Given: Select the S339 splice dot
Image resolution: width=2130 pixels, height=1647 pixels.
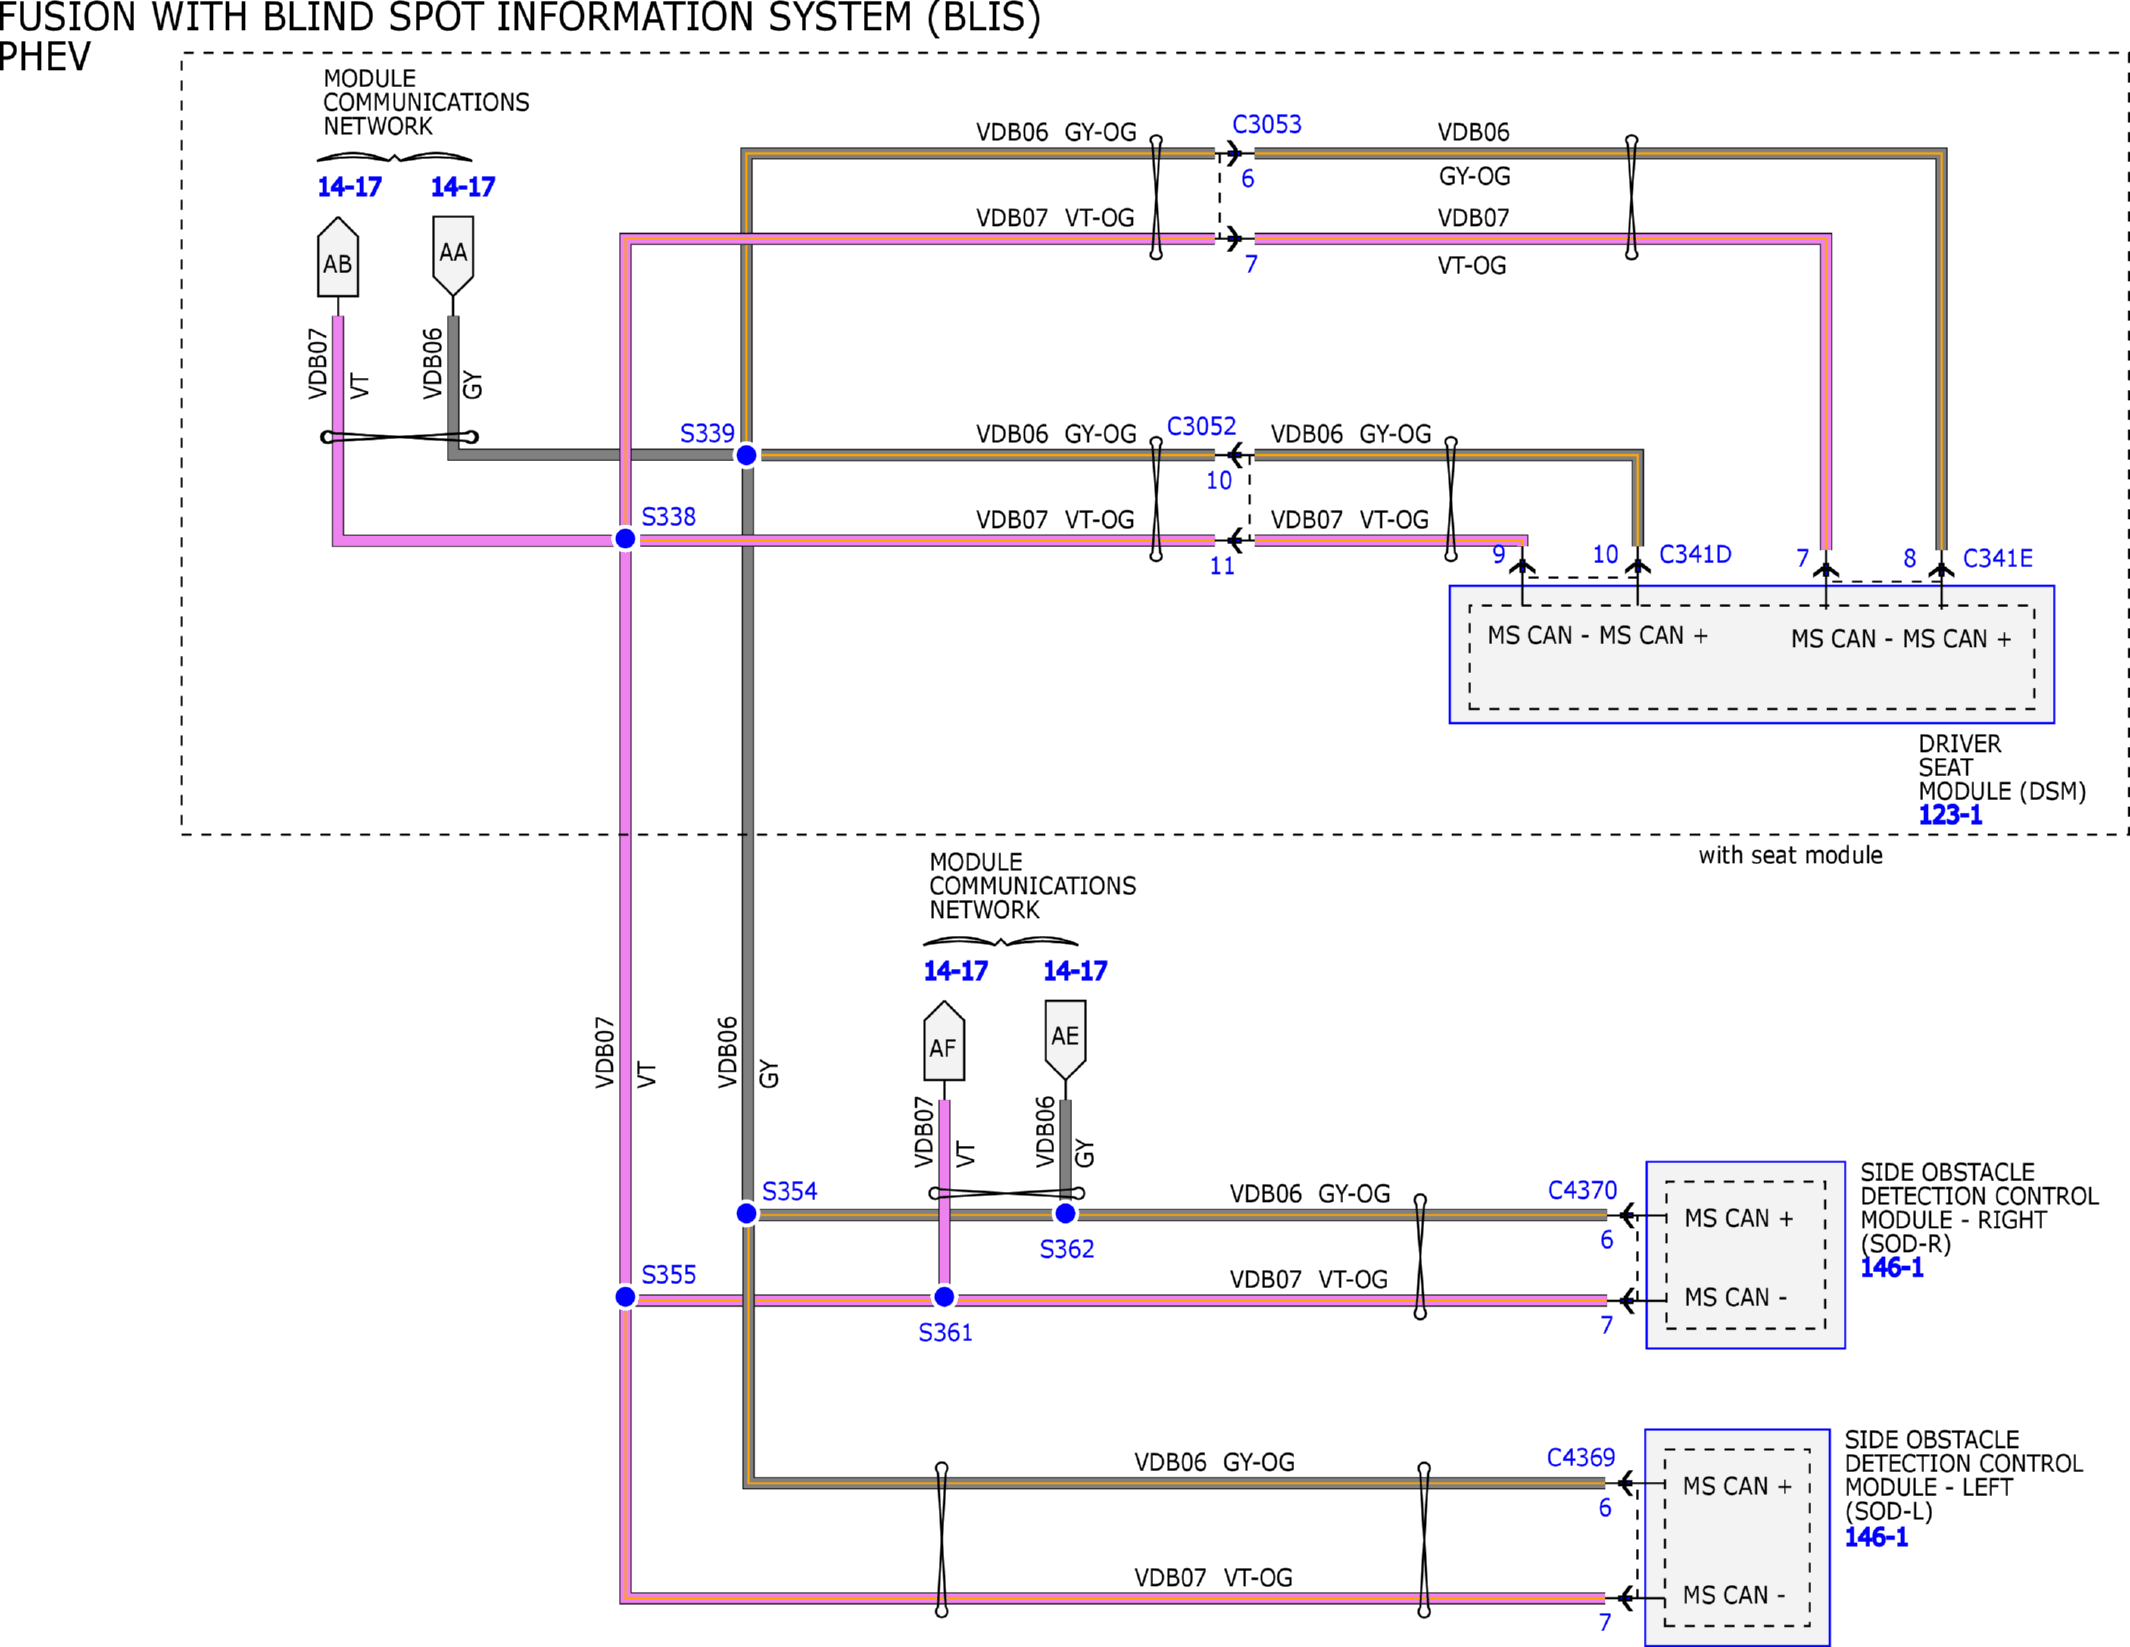Looking at the screenshot, I should point(746,455).
